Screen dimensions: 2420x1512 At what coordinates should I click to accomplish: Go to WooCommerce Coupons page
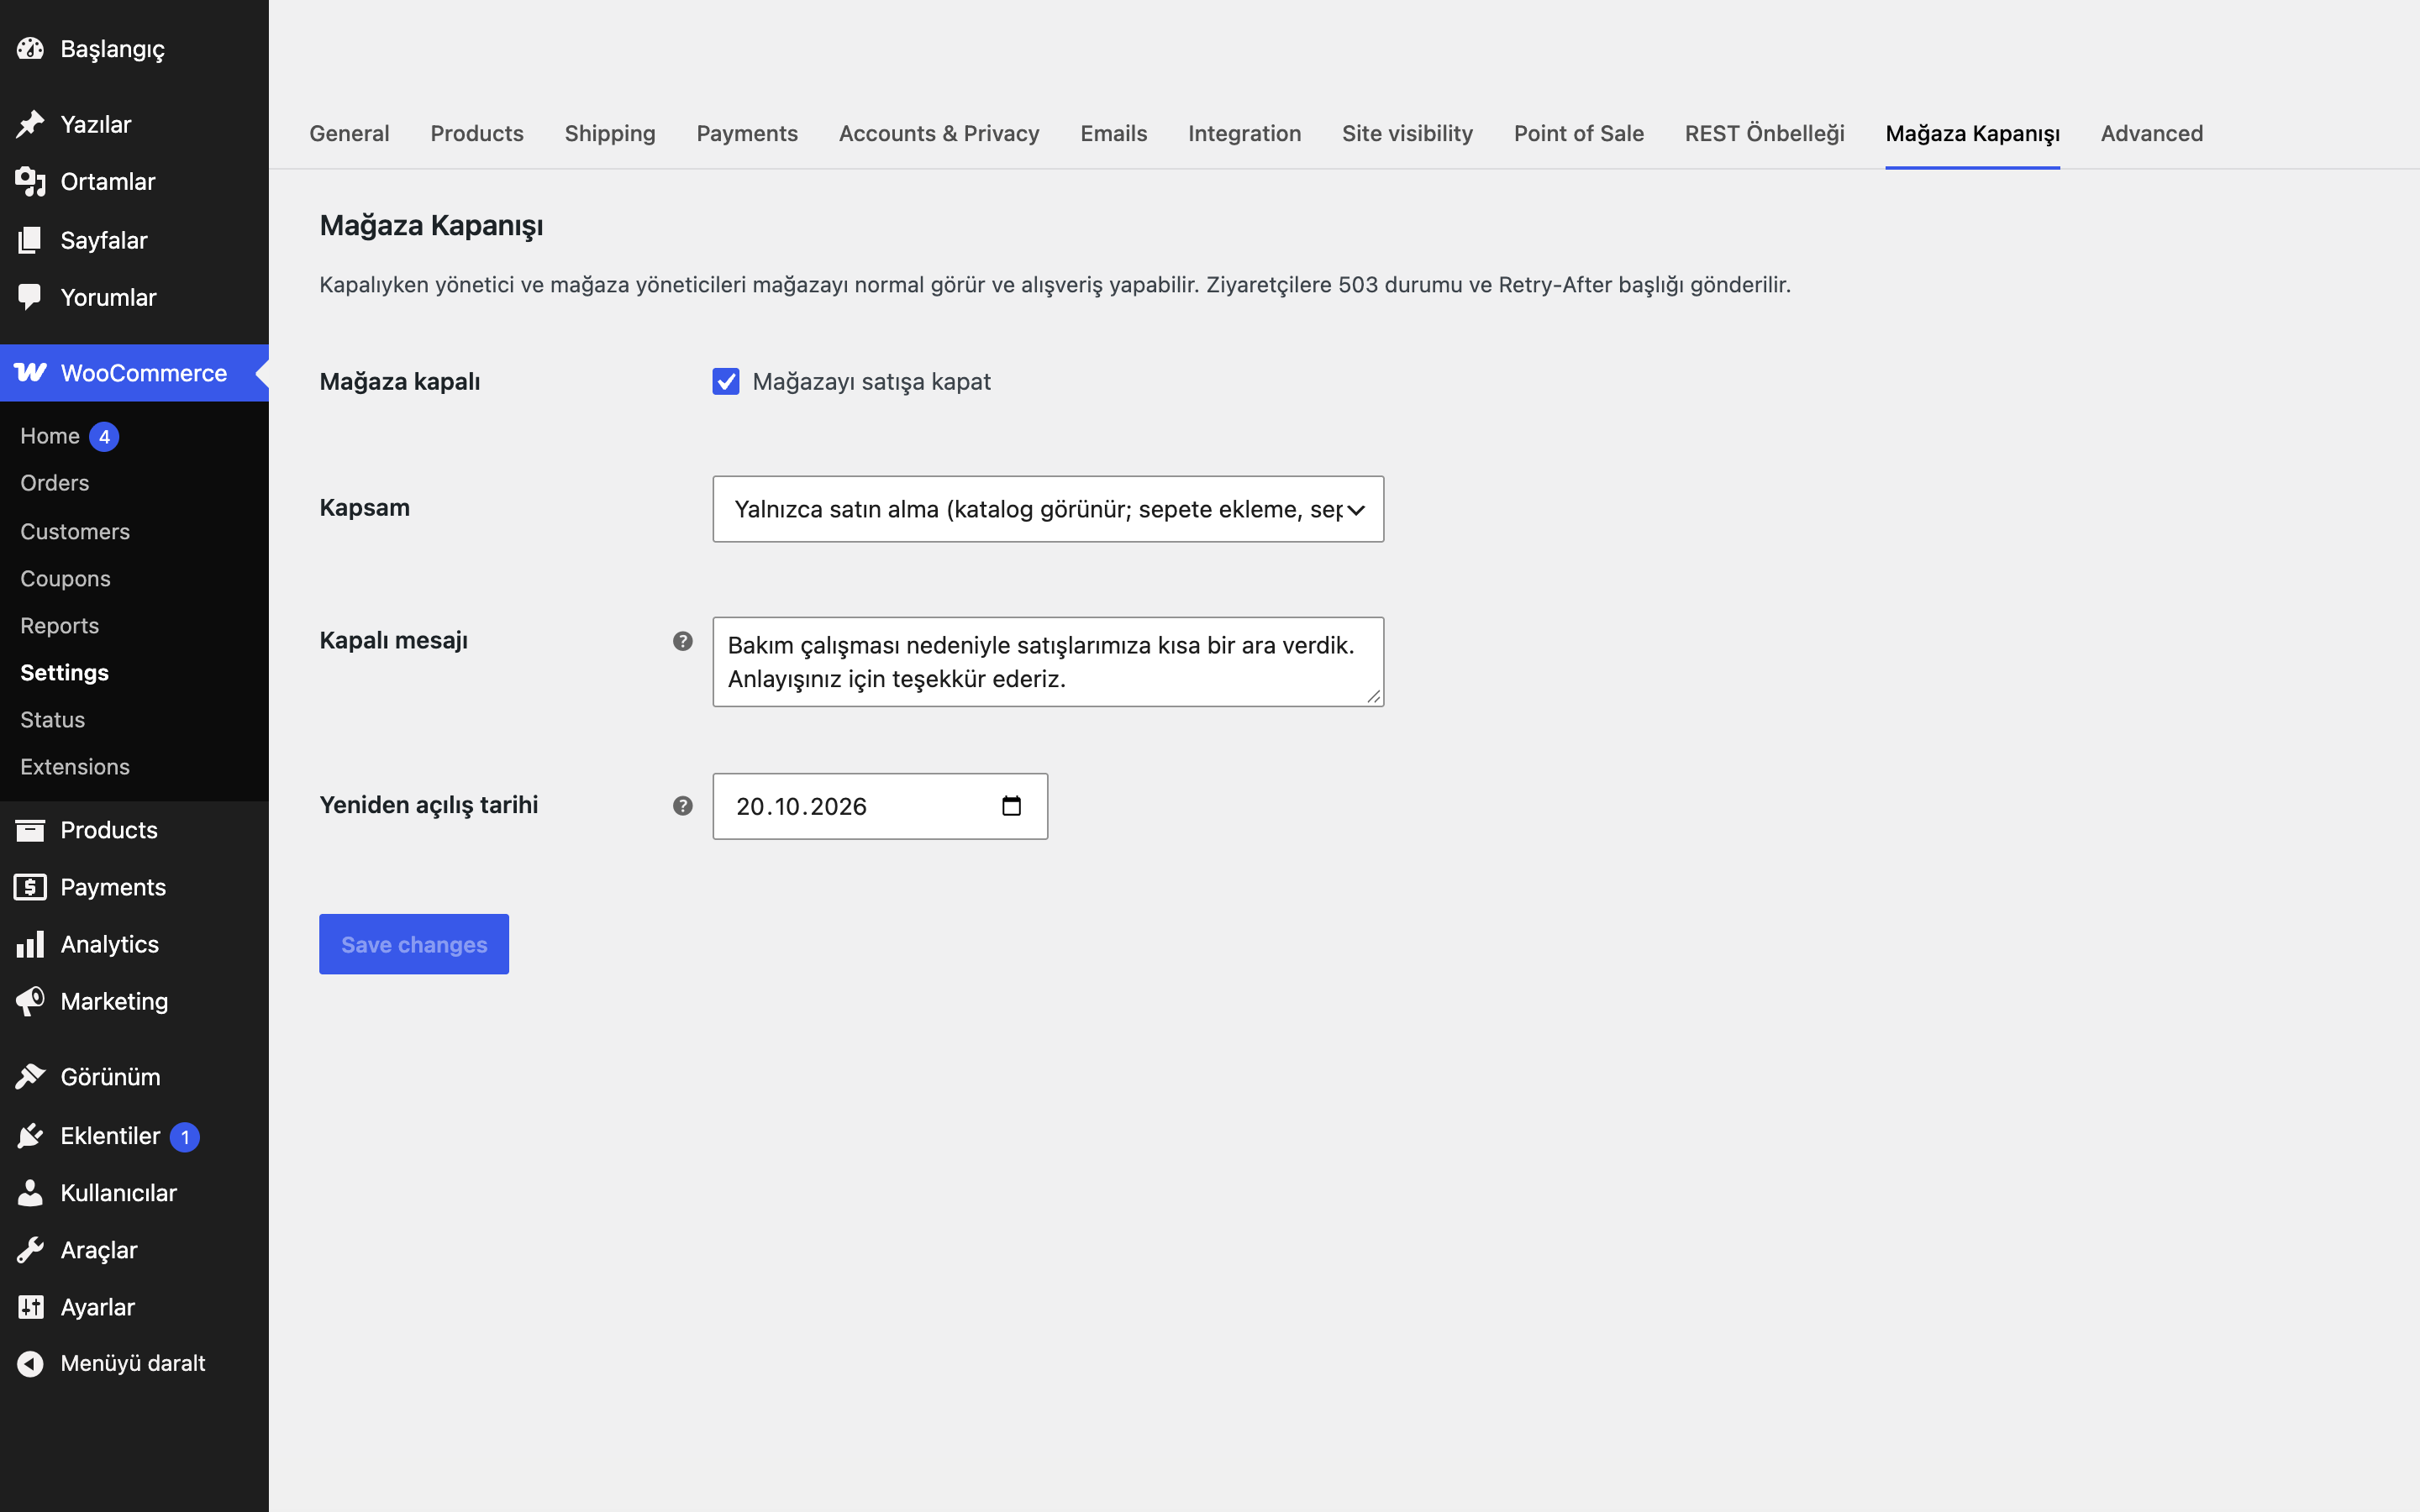point(65,578)
